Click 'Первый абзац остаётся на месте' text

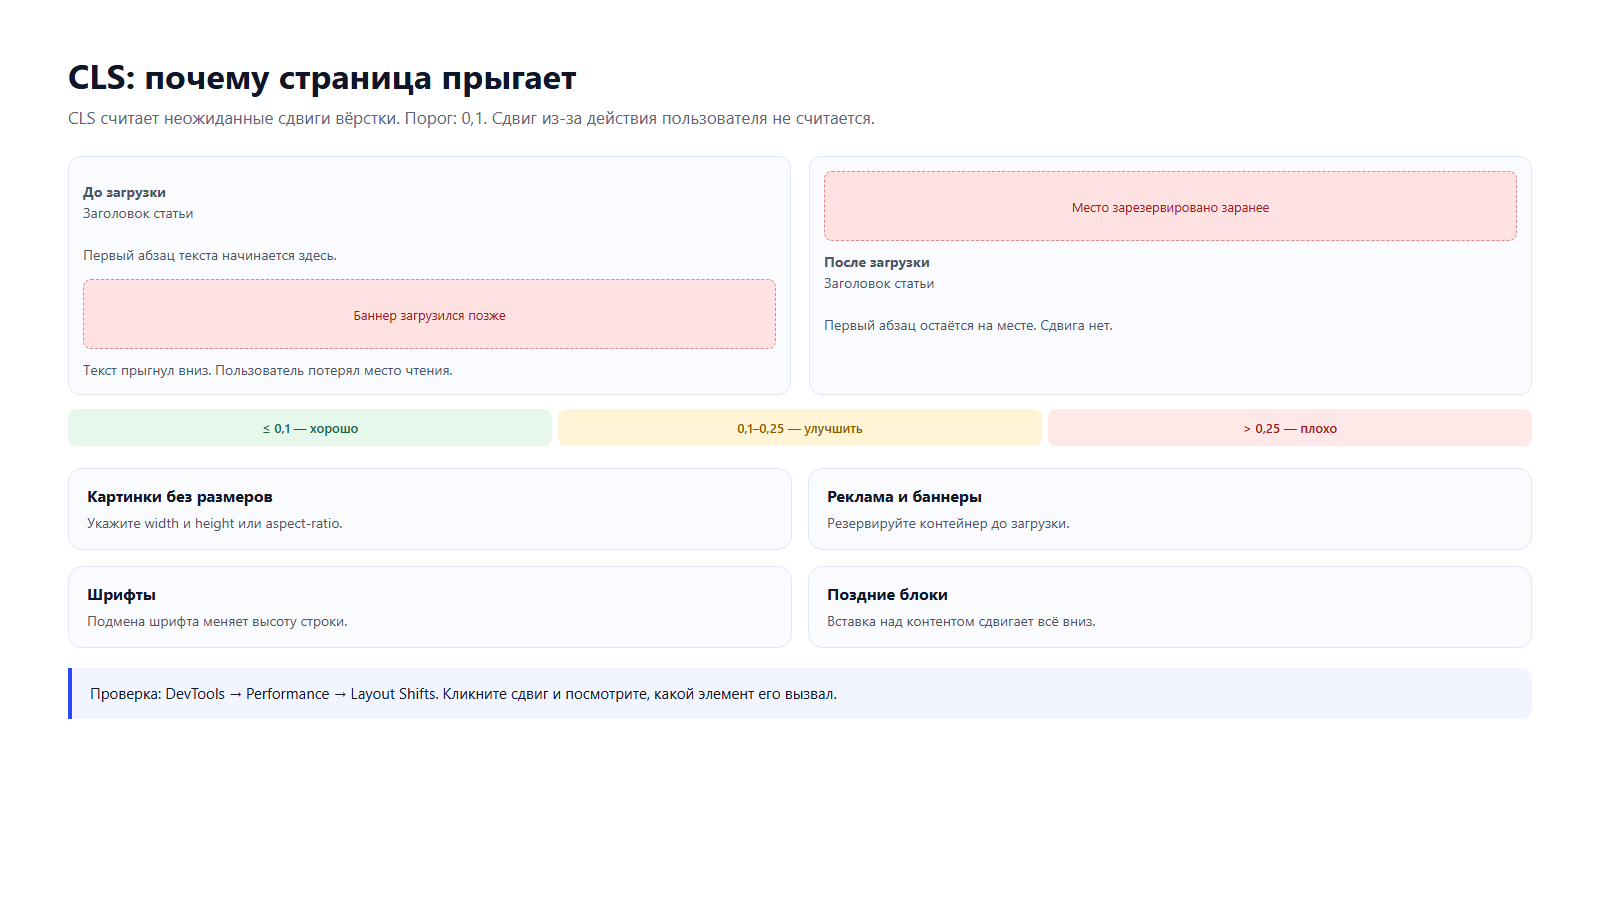968,325
